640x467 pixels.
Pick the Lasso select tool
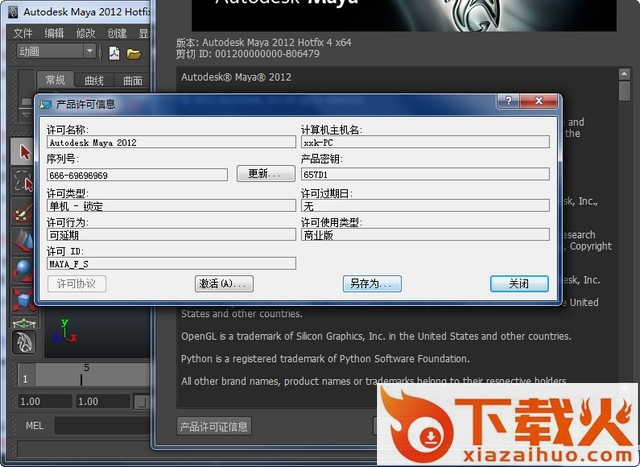click(22, 181)
